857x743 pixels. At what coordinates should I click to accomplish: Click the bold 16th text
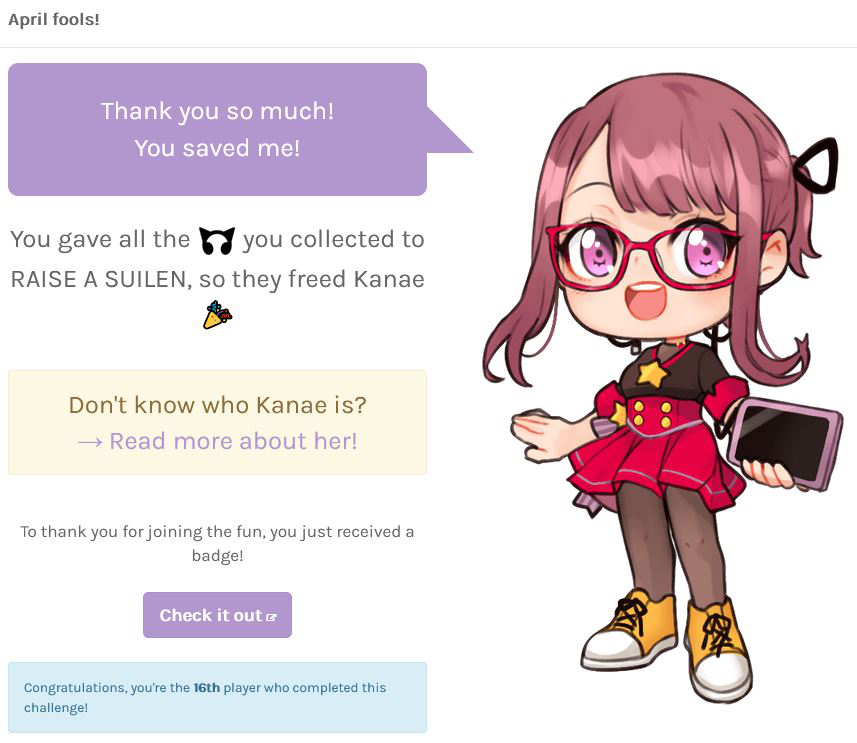207,688
